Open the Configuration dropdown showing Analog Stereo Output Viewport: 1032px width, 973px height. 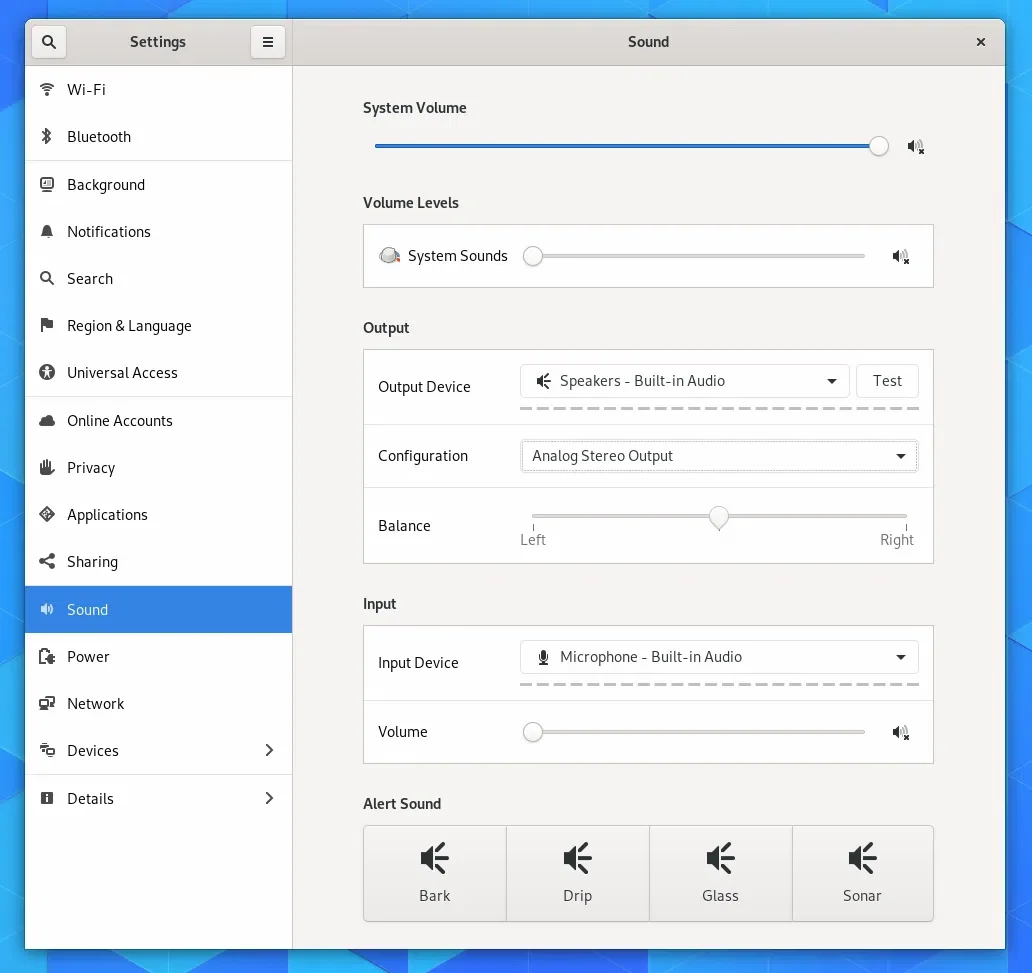tap(718, 455)
